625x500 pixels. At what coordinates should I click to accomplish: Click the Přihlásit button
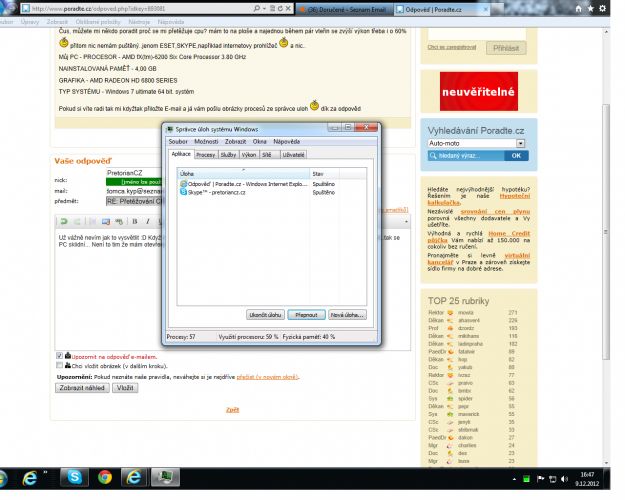coord(506,48)
